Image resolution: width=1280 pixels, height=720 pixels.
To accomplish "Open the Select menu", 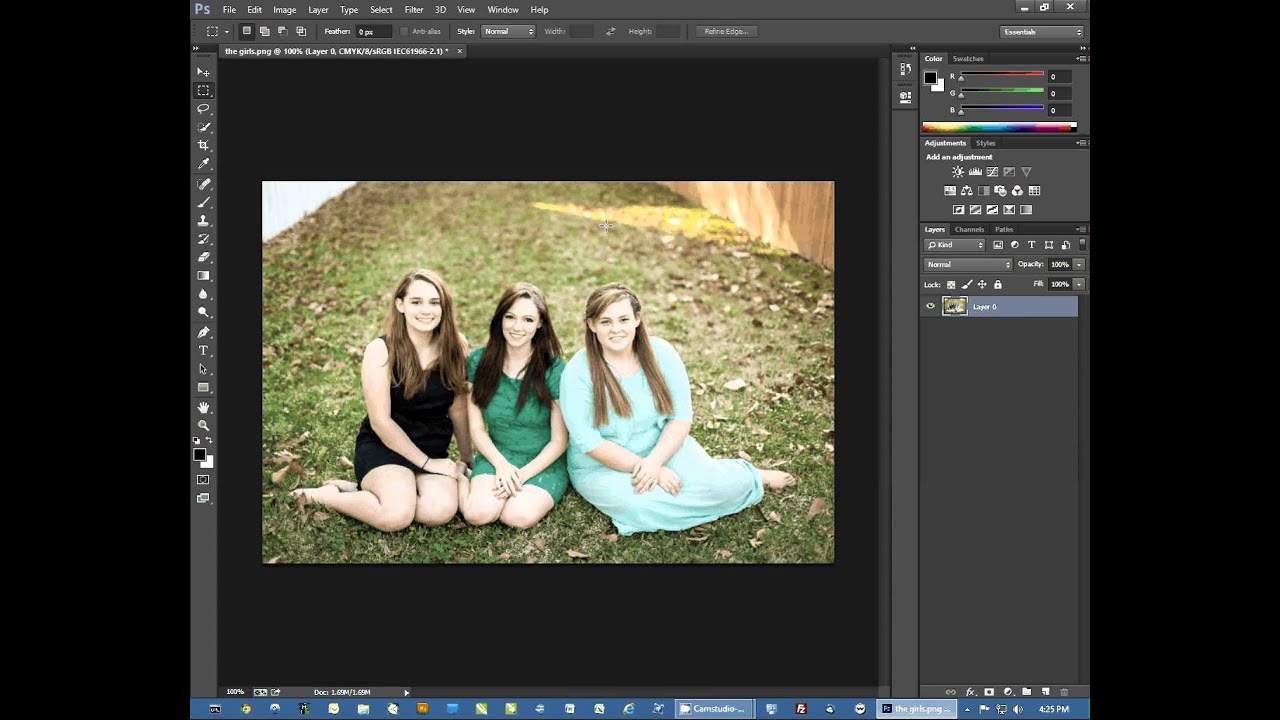I will 381,10.
